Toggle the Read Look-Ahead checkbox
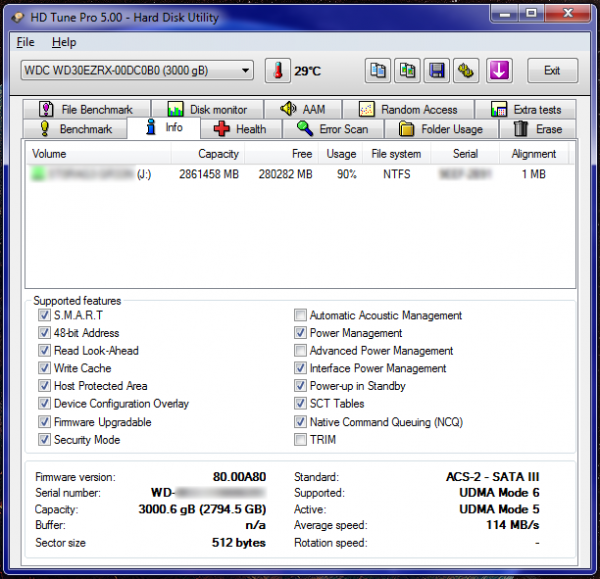This screenshot has width=600, height=579. [44, 351]
